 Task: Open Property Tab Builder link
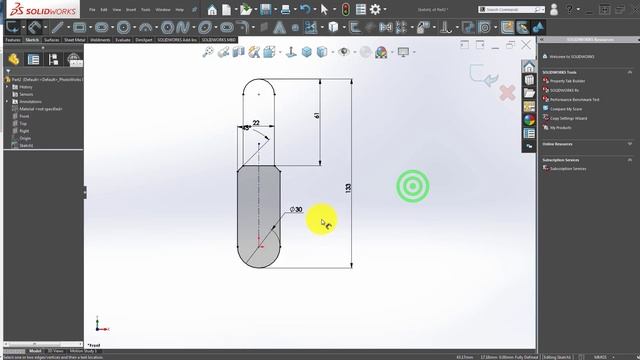pyautogui.click(x=567, y=81)
